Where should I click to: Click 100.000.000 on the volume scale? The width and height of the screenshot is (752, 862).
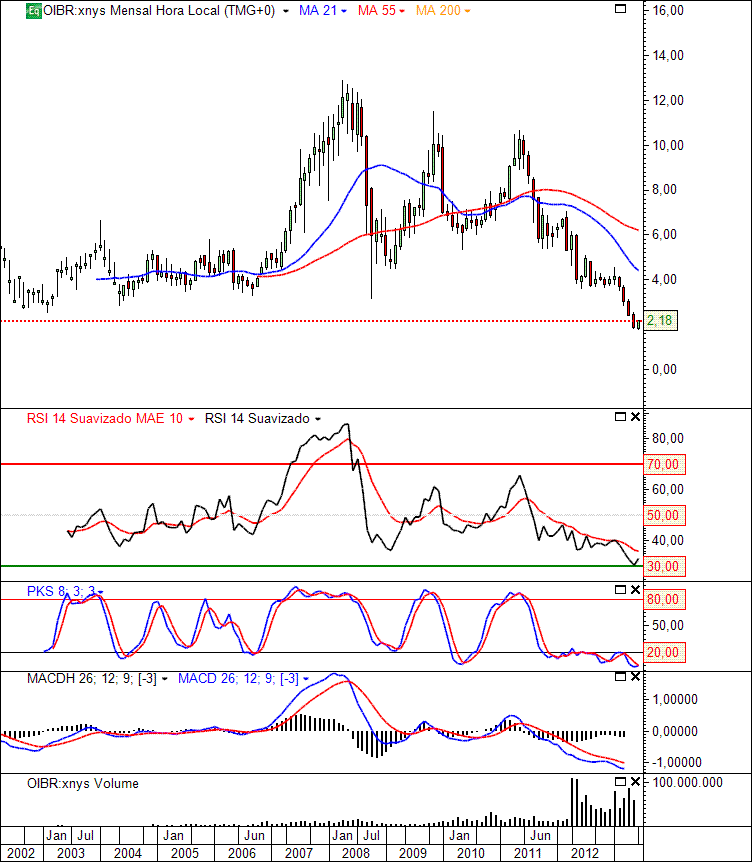pos(687,782)
